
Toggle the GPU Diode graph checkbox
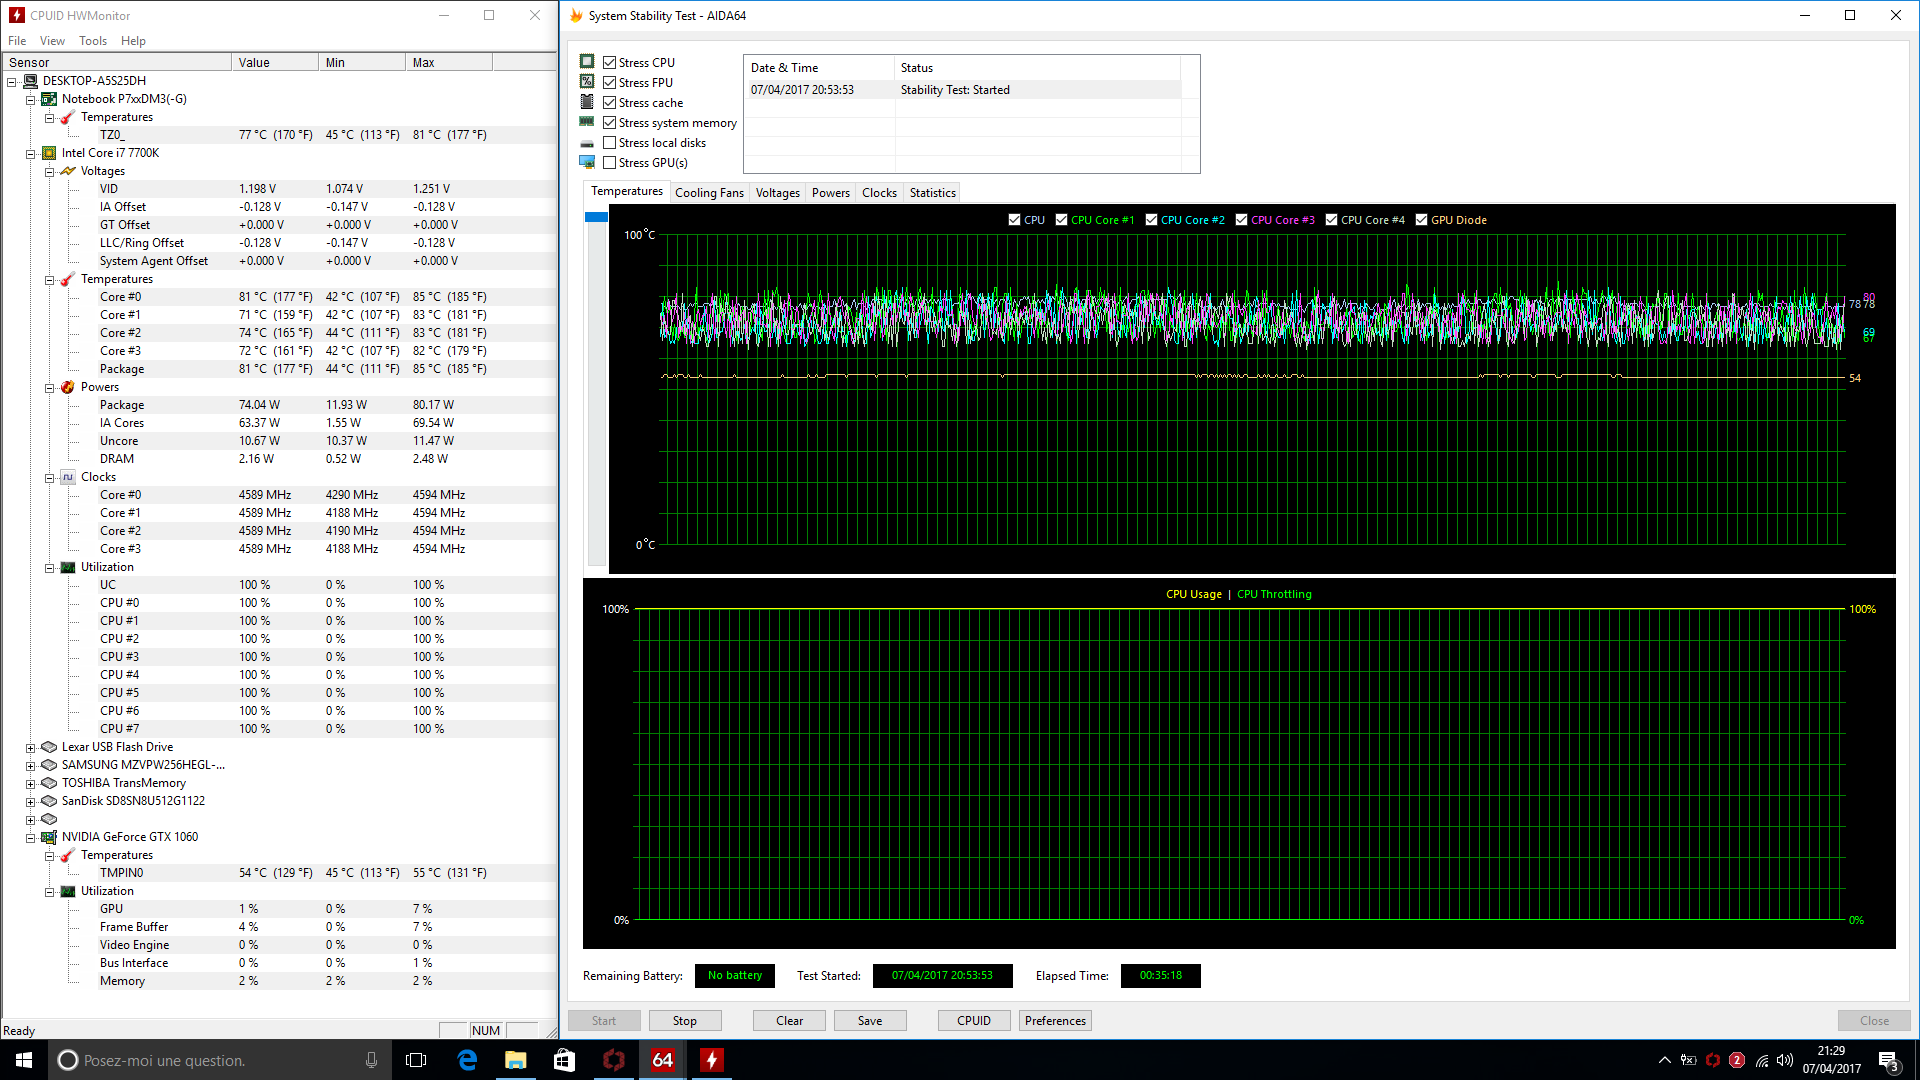[x=1421, y=220]
